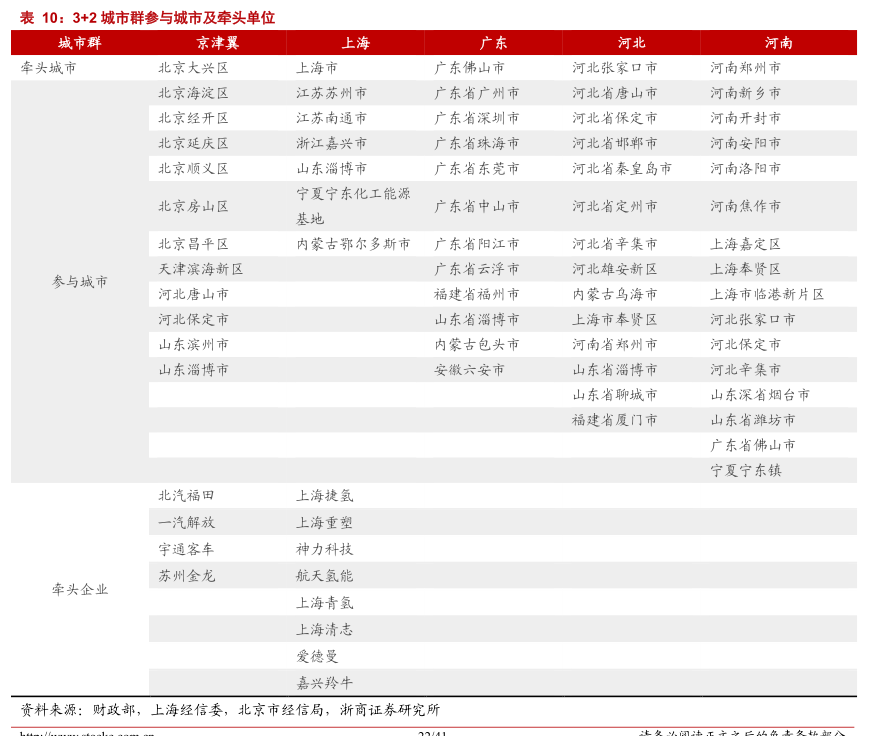Select the '牵头城市' row label
The width and height of the screenshot is (880, 736).
(x=49, y=68)
